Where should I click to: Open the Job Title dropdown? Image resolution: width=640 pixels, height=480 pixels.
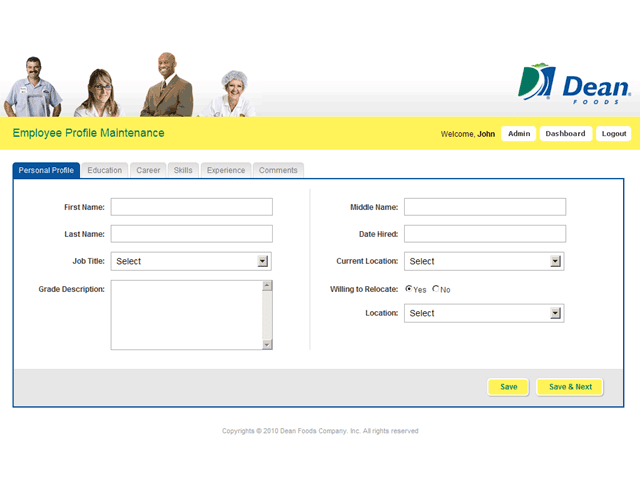[x=191, y=261]
